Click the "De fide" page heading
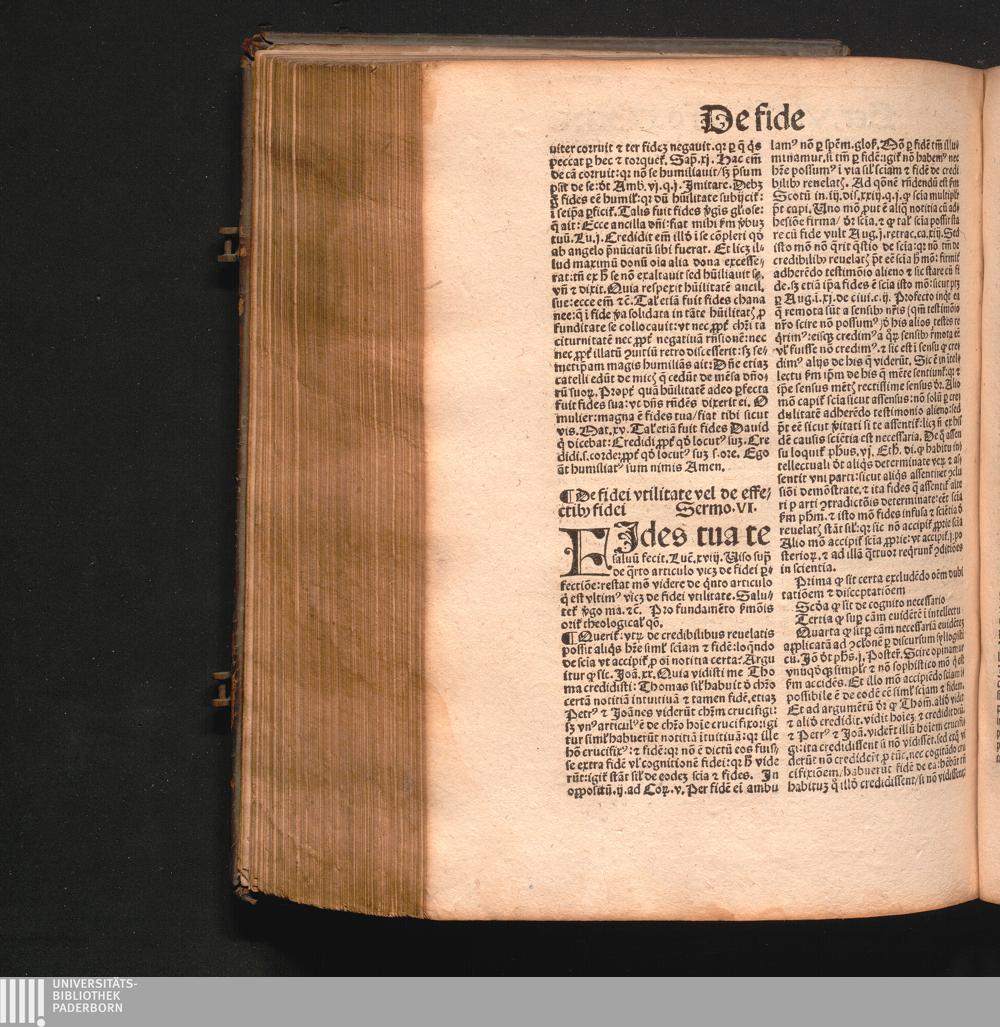 pos(752,119)
